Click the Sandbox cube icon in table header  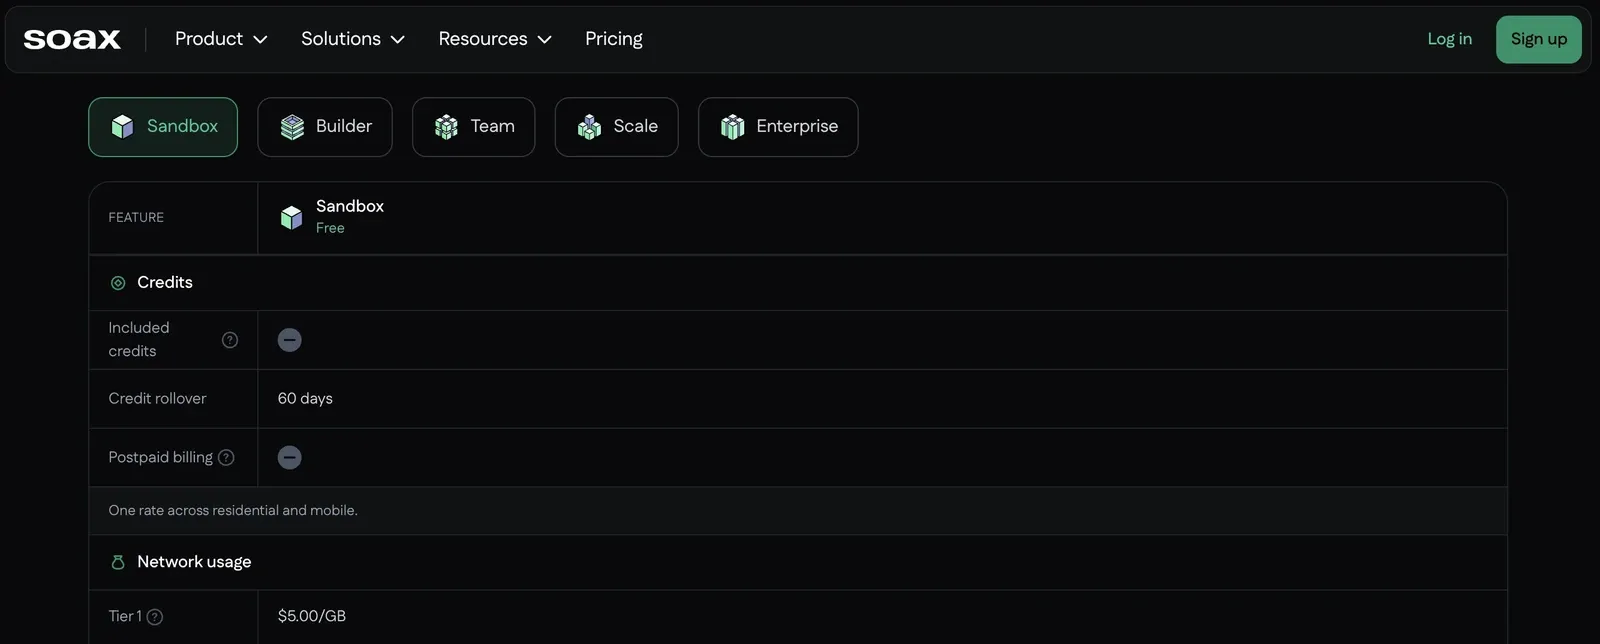click(x=291, y=217)
